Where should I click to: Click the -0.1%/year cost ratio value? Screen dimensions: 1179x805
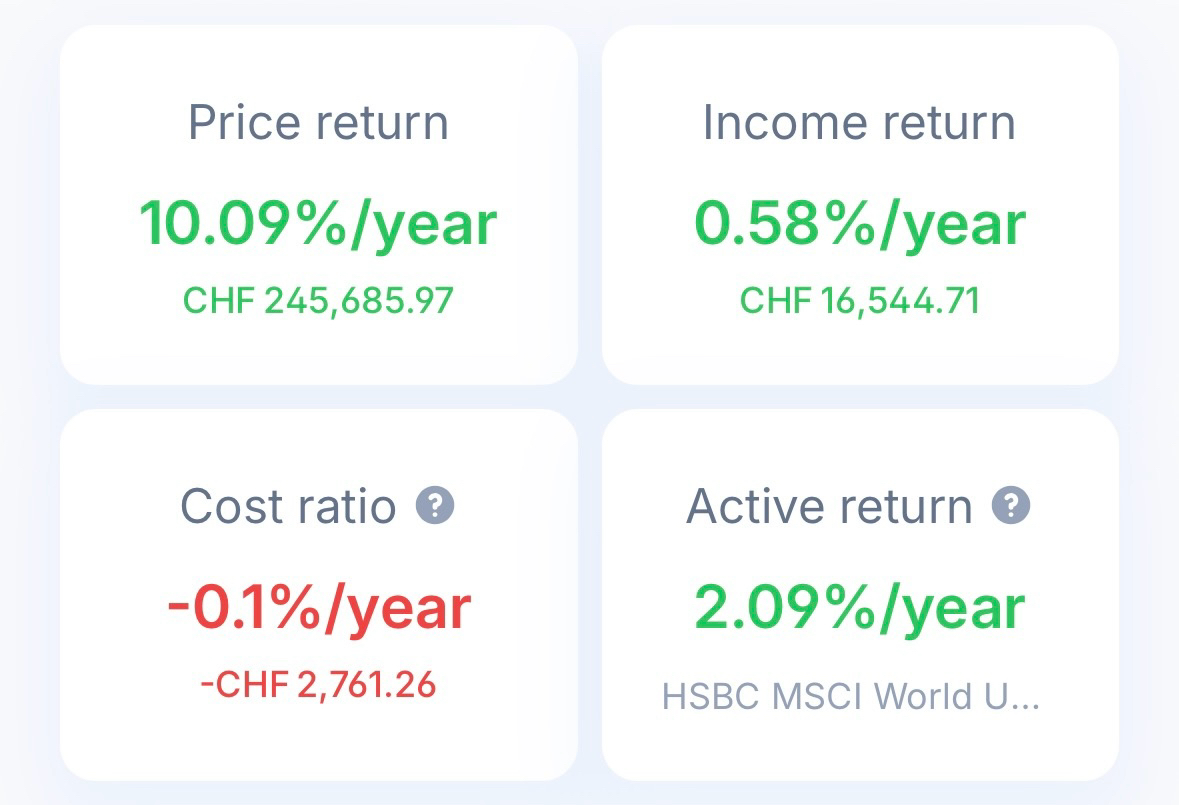318,607
